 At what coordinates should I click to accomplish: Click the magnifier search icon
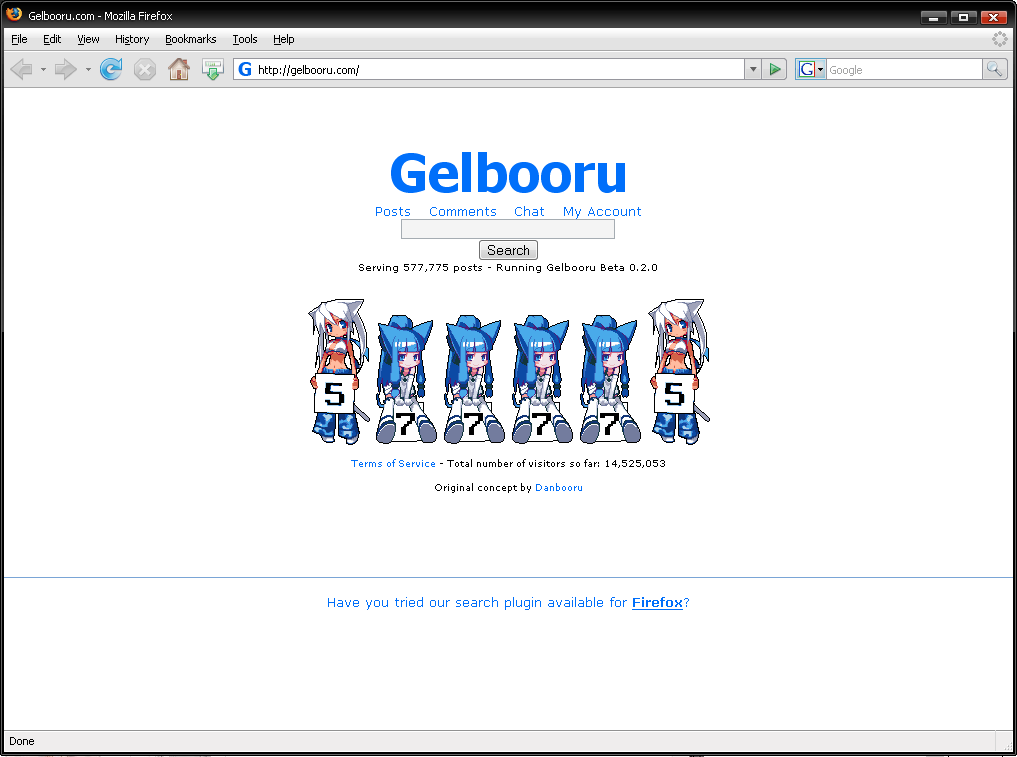pyautogui.click(x=994, y=69)
